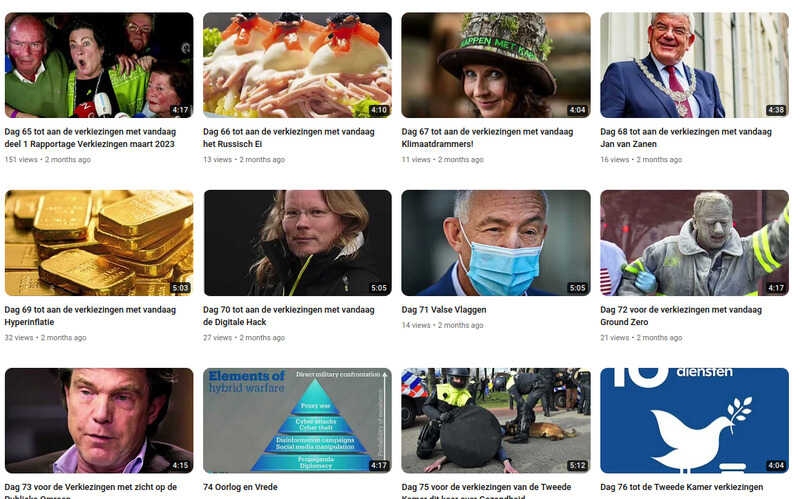Screen dimensions: 800x499
Task: Click the 5:03 duration badge on gold bars
Action: pyautogui.click(x=181, y=288)
